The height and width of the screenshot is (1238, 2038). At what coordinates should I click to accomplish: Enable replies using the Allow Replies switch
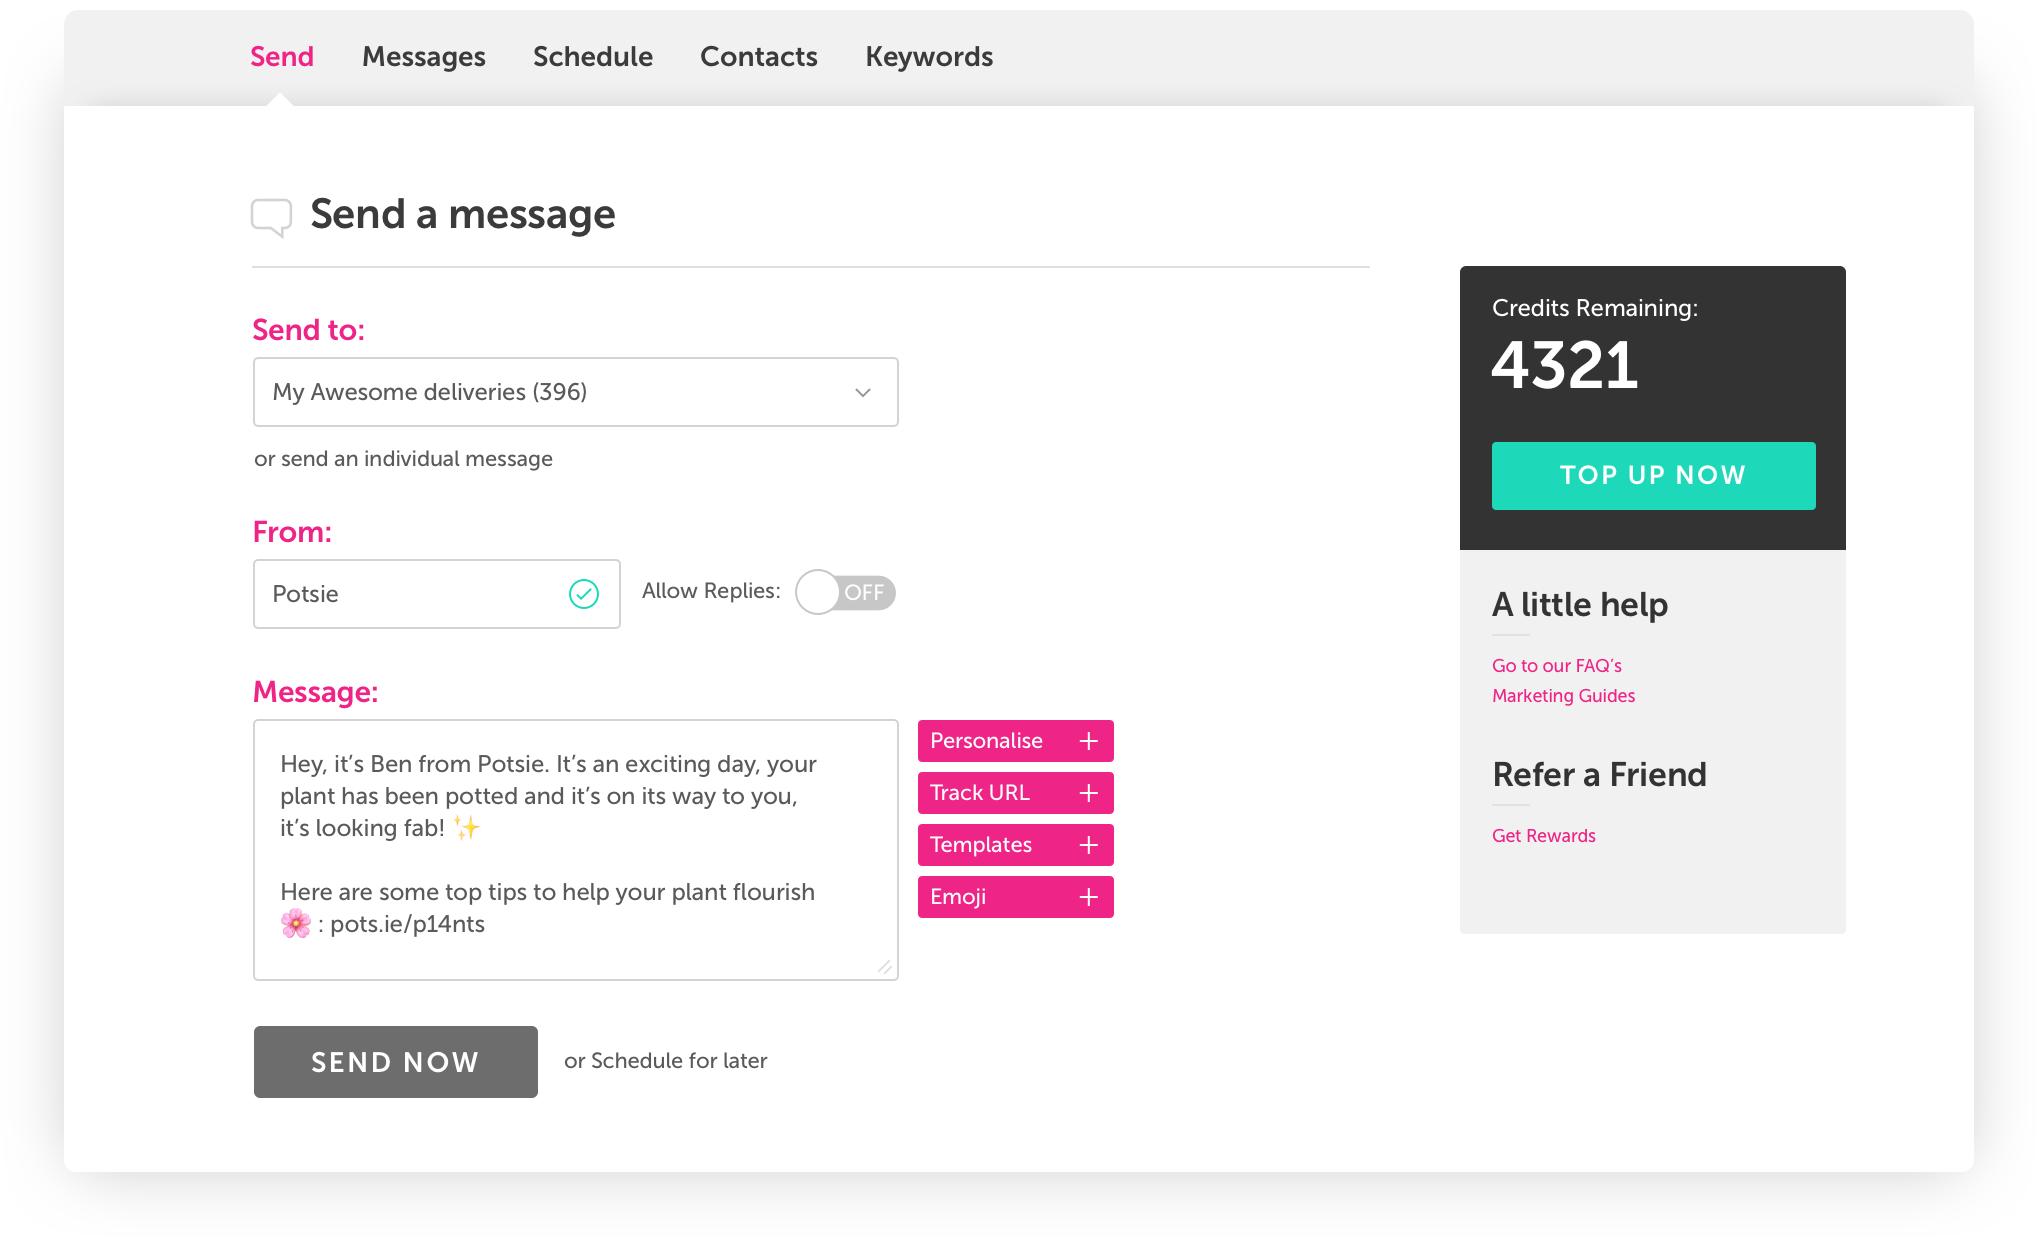tap(845, 592)
